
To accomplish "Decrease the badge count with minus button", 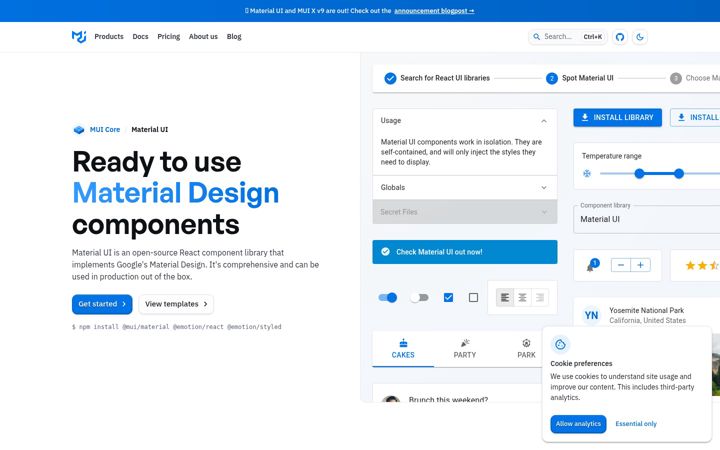I will pyautogui.click(x=621, y=265).
